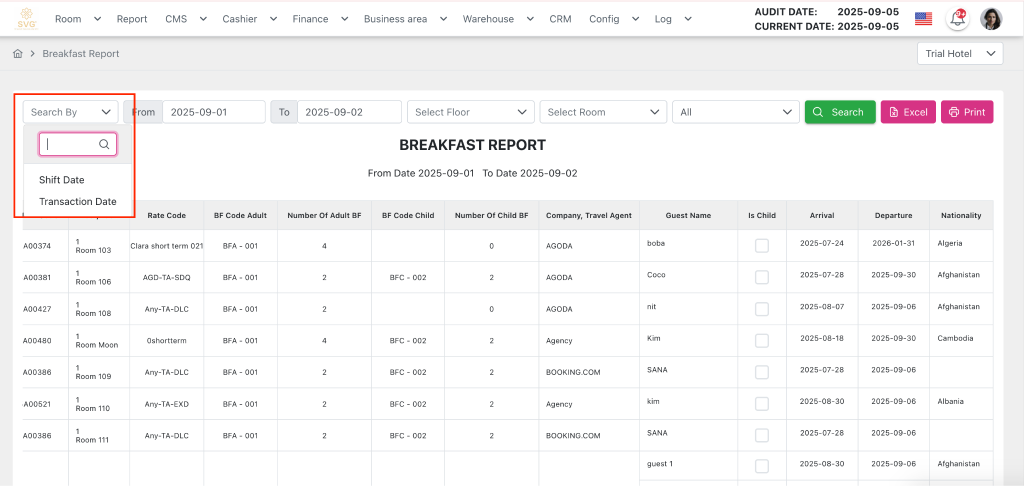Open the Select Room dropdown
This screenshot has width=1024, height=486.
(x=602, y=112)
